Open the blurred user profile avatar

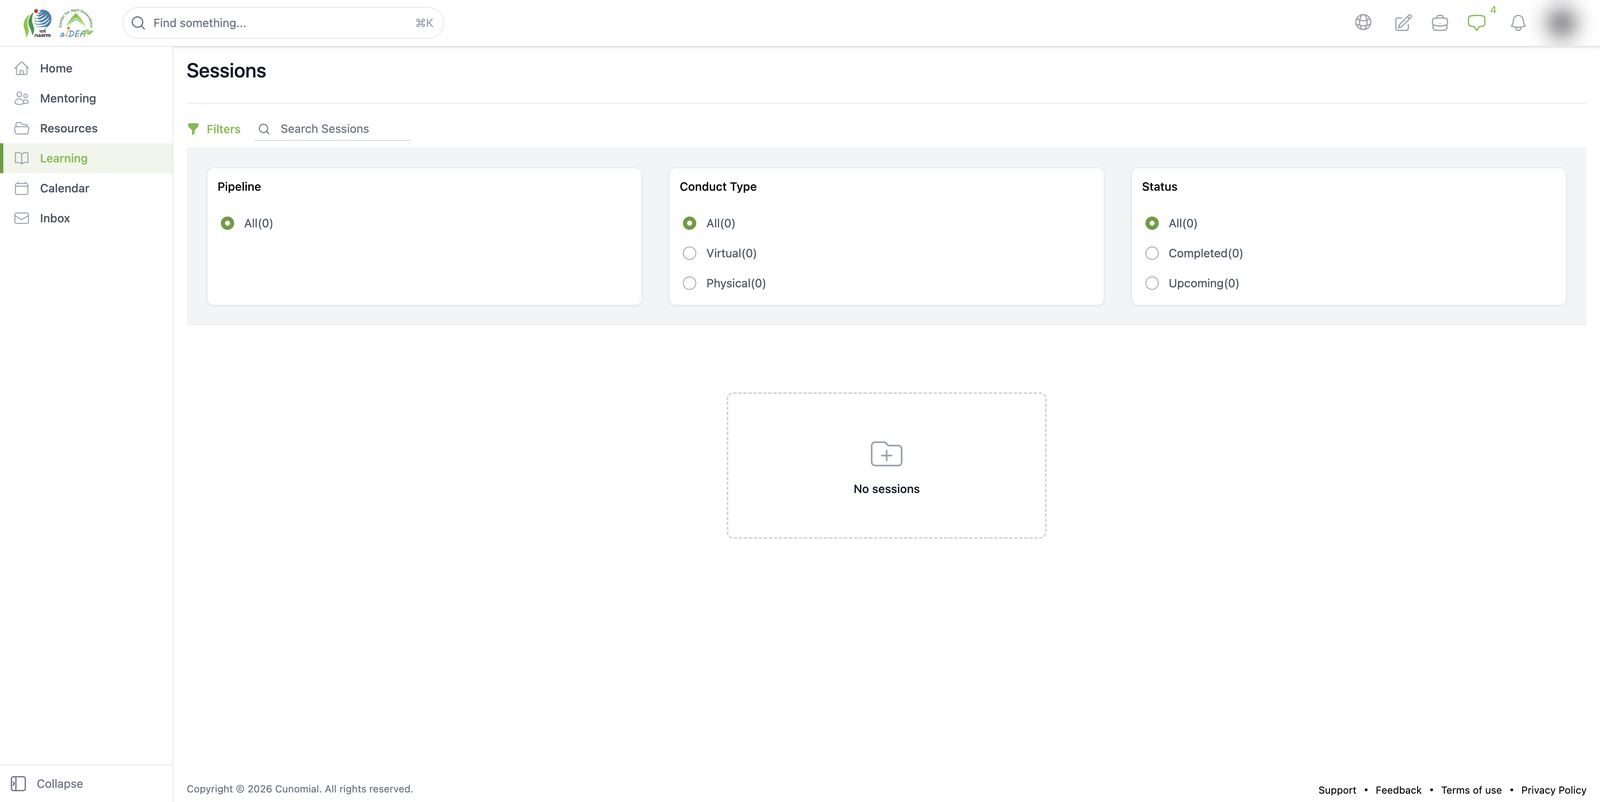click(x=1562, y=22)
